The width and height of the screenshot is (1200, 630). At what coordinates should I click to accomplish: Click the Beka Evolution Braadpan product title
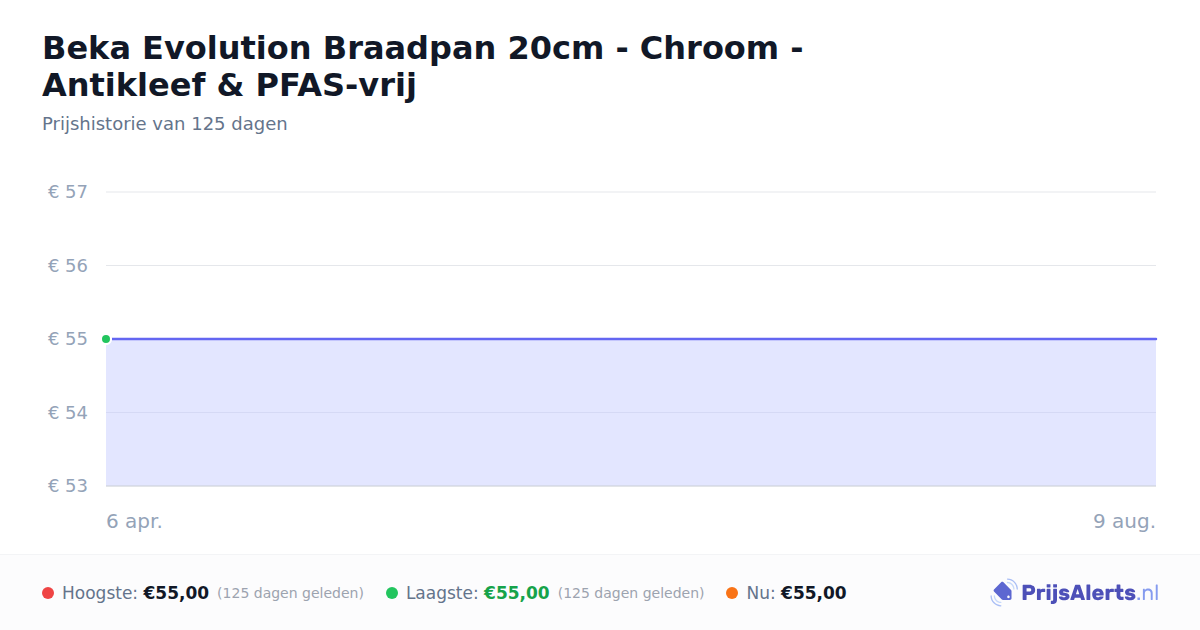tap(422, 66)
